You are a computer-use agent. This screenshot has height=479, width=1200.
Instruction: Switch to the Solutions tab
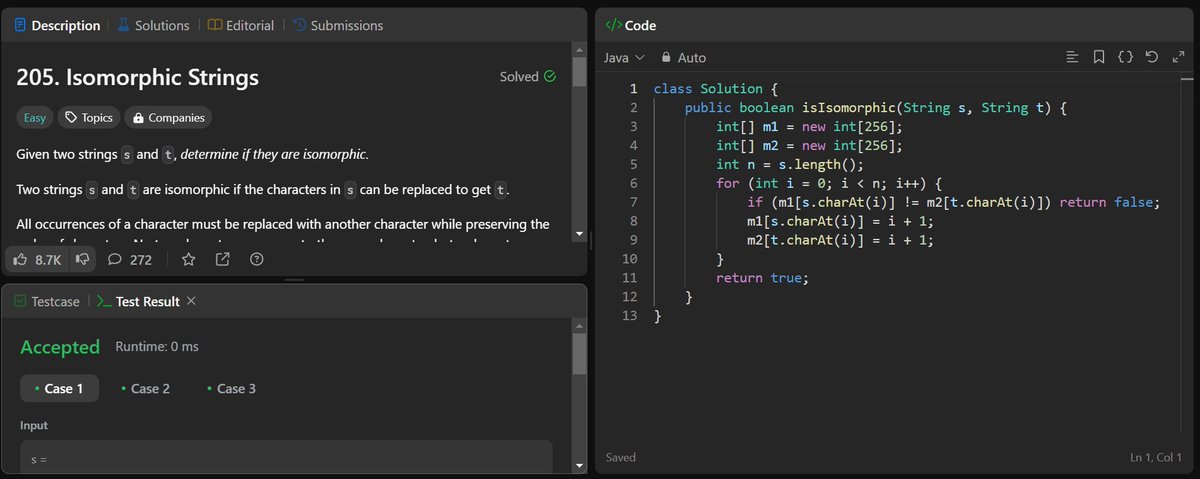pyautogui.click(x=152, y=25)
